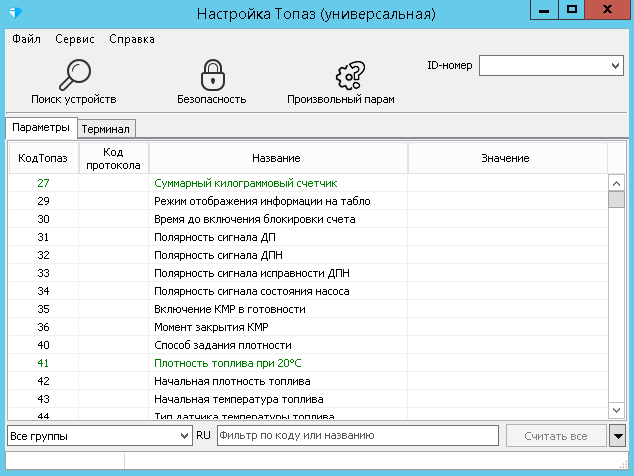Click the RU language indicator
634x476 pixels.
(x=203, y=435)
